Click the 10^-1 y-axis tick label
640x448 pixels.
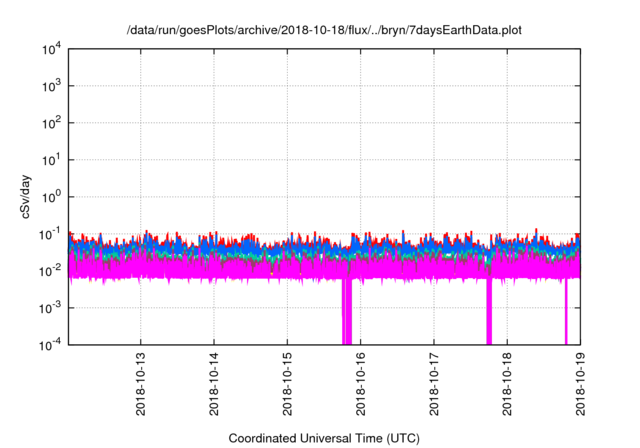click(50, 235)
